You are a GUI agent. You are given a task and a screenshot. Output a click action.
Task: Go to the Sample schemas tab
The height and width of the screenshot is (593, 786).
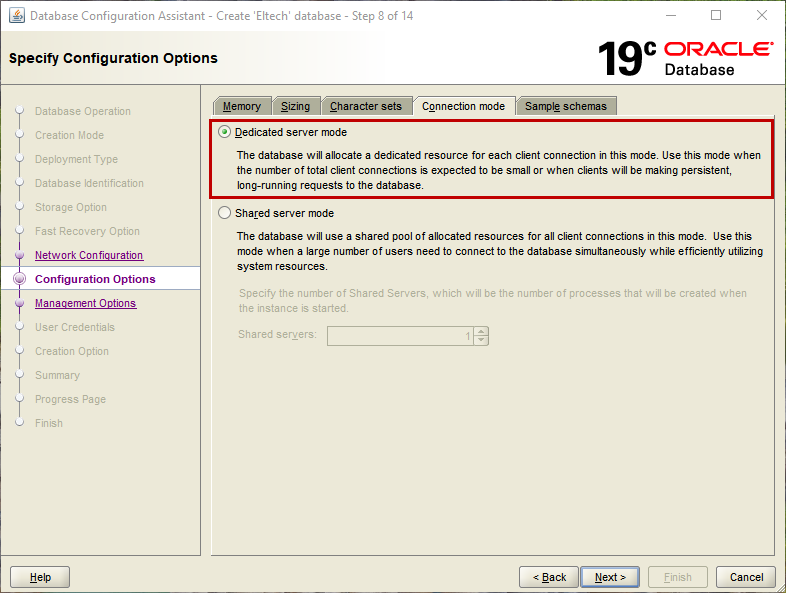point(566,106)
